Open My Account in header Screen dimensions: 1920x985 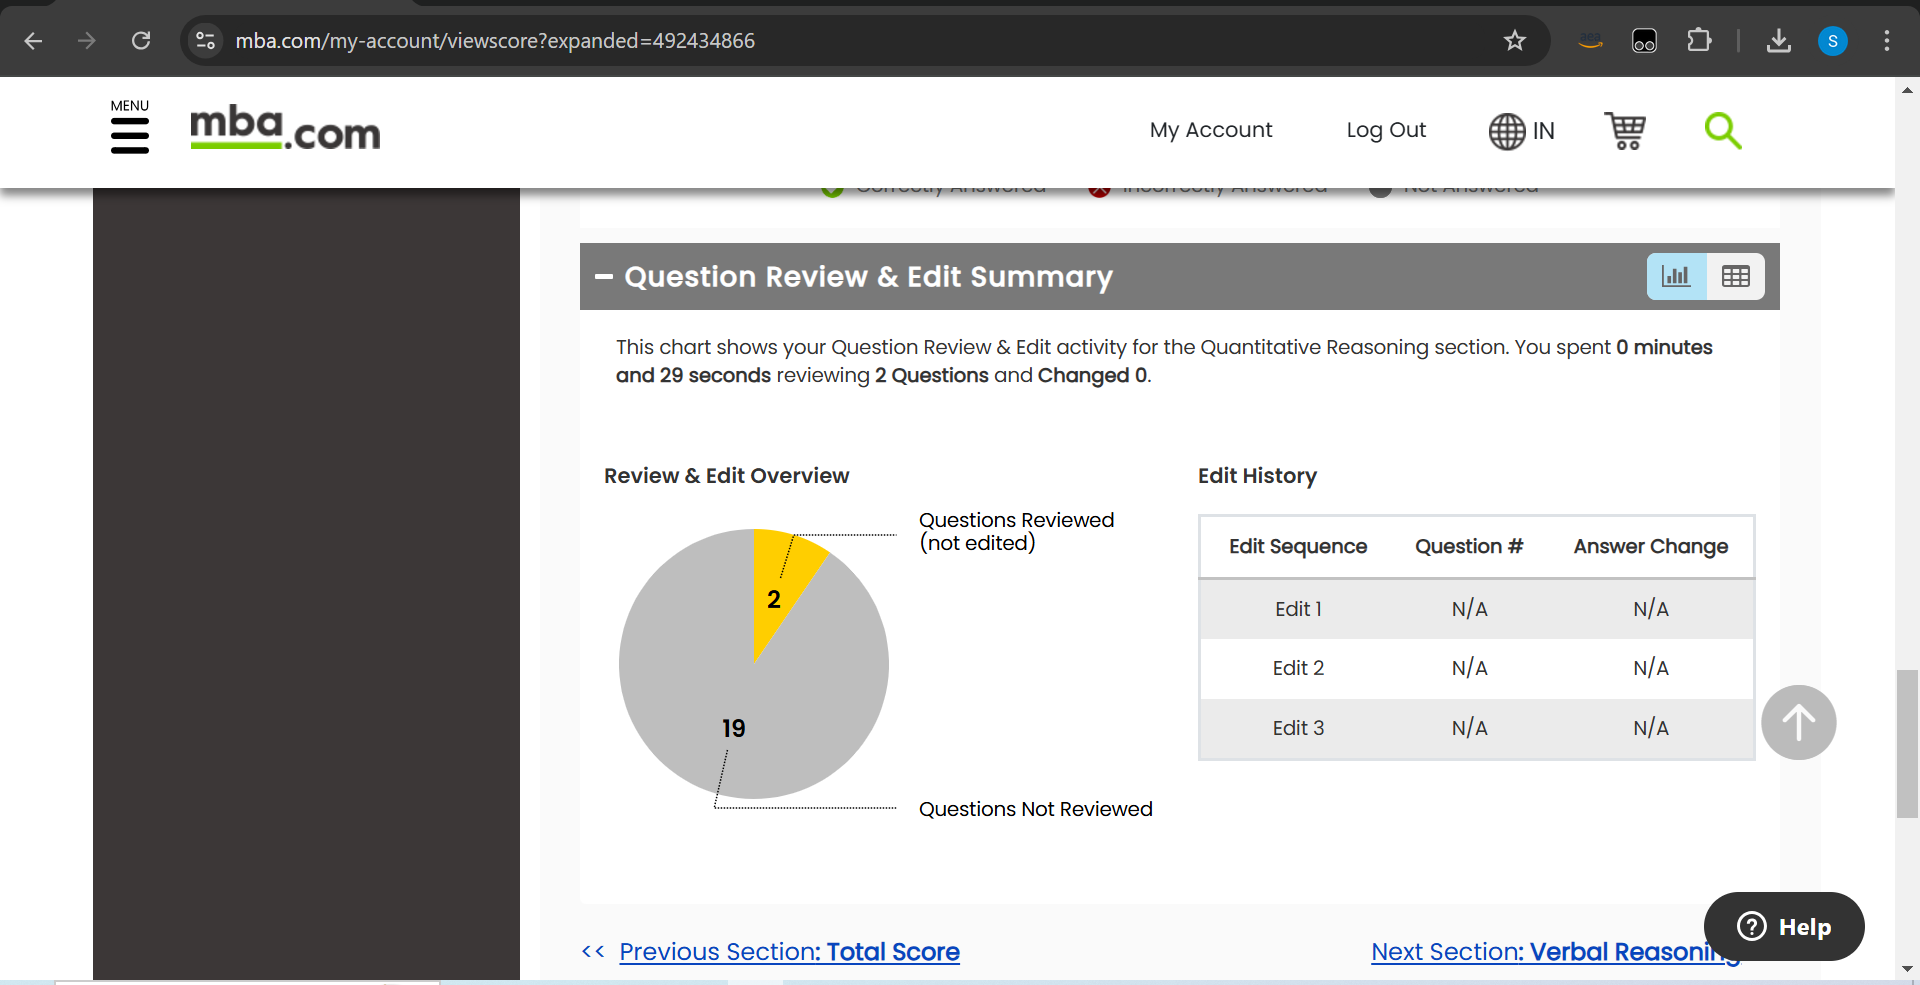tap(1210, 130)
